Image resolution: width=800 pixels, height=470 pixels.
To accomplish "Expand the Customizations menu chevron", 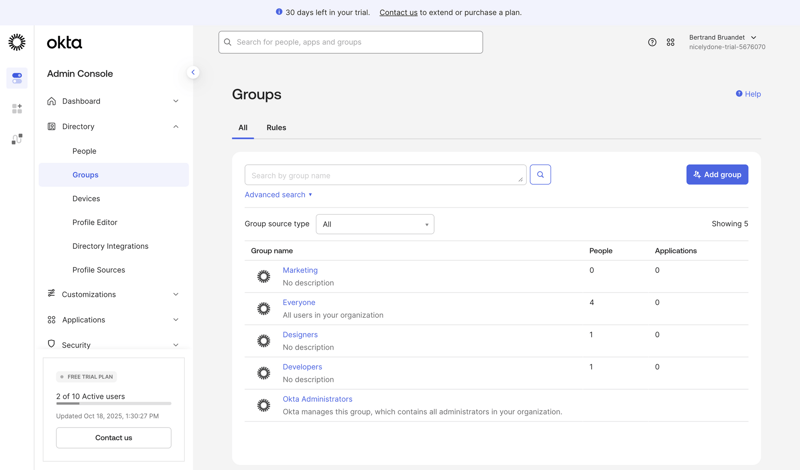I will [176, 294].
